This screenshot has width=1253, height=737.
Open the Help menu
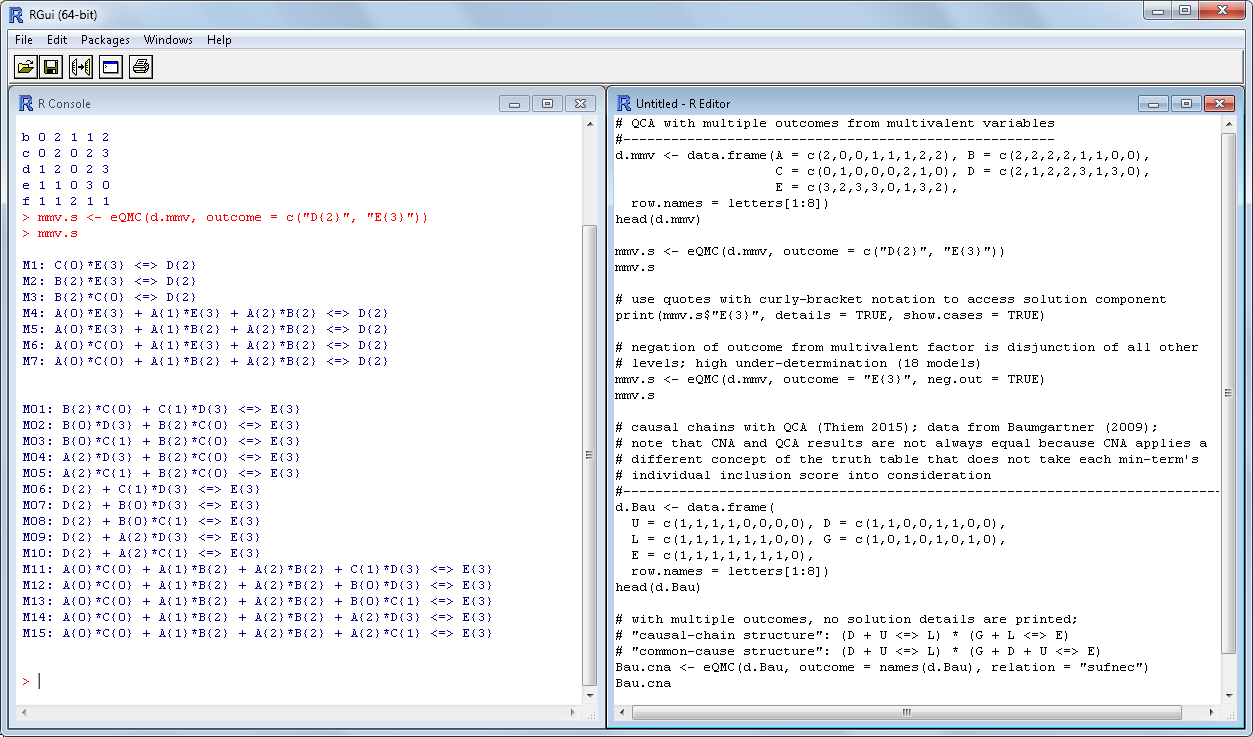(x=219, y=40)
